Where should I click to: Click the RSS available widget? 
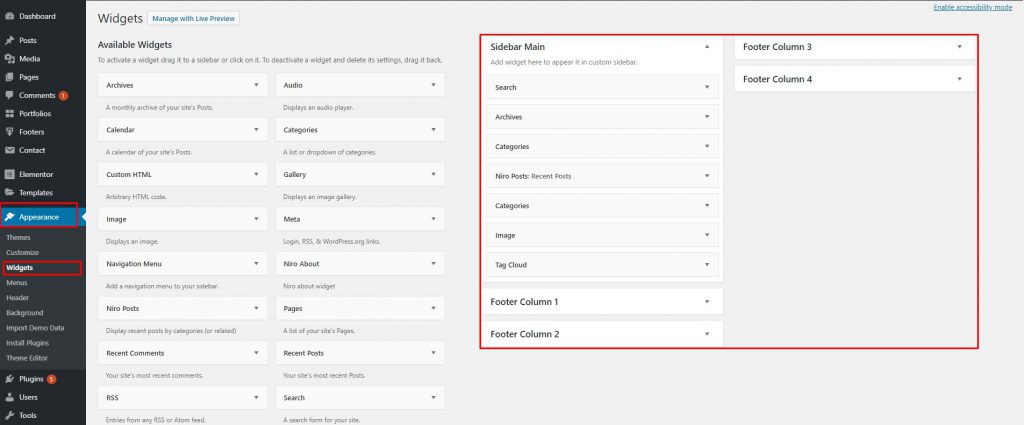[x=183, y=398]
